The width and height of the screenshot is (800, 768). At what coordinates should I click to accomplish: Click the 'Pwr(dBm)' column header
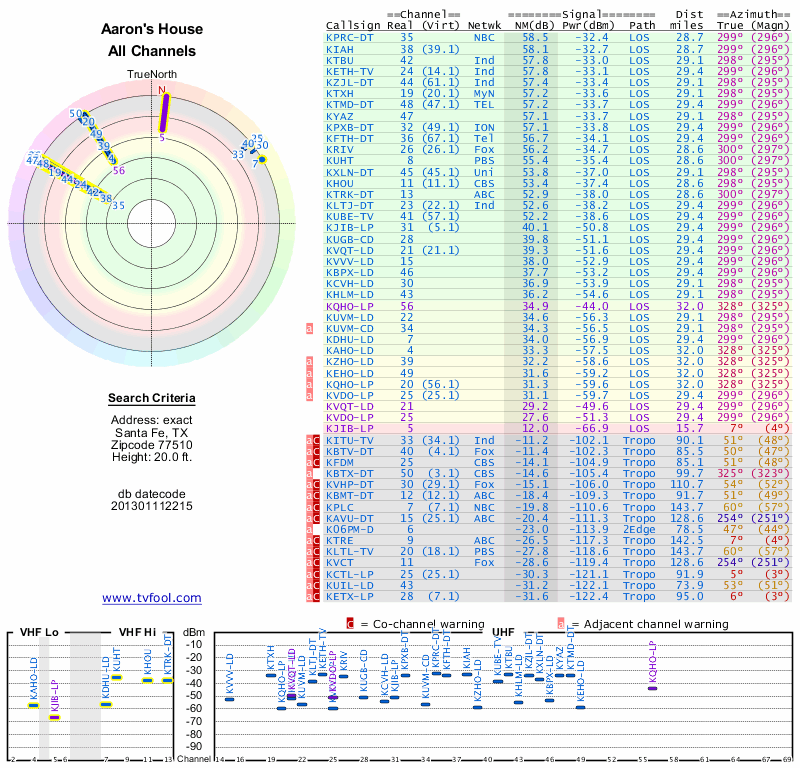click(588, 26)
